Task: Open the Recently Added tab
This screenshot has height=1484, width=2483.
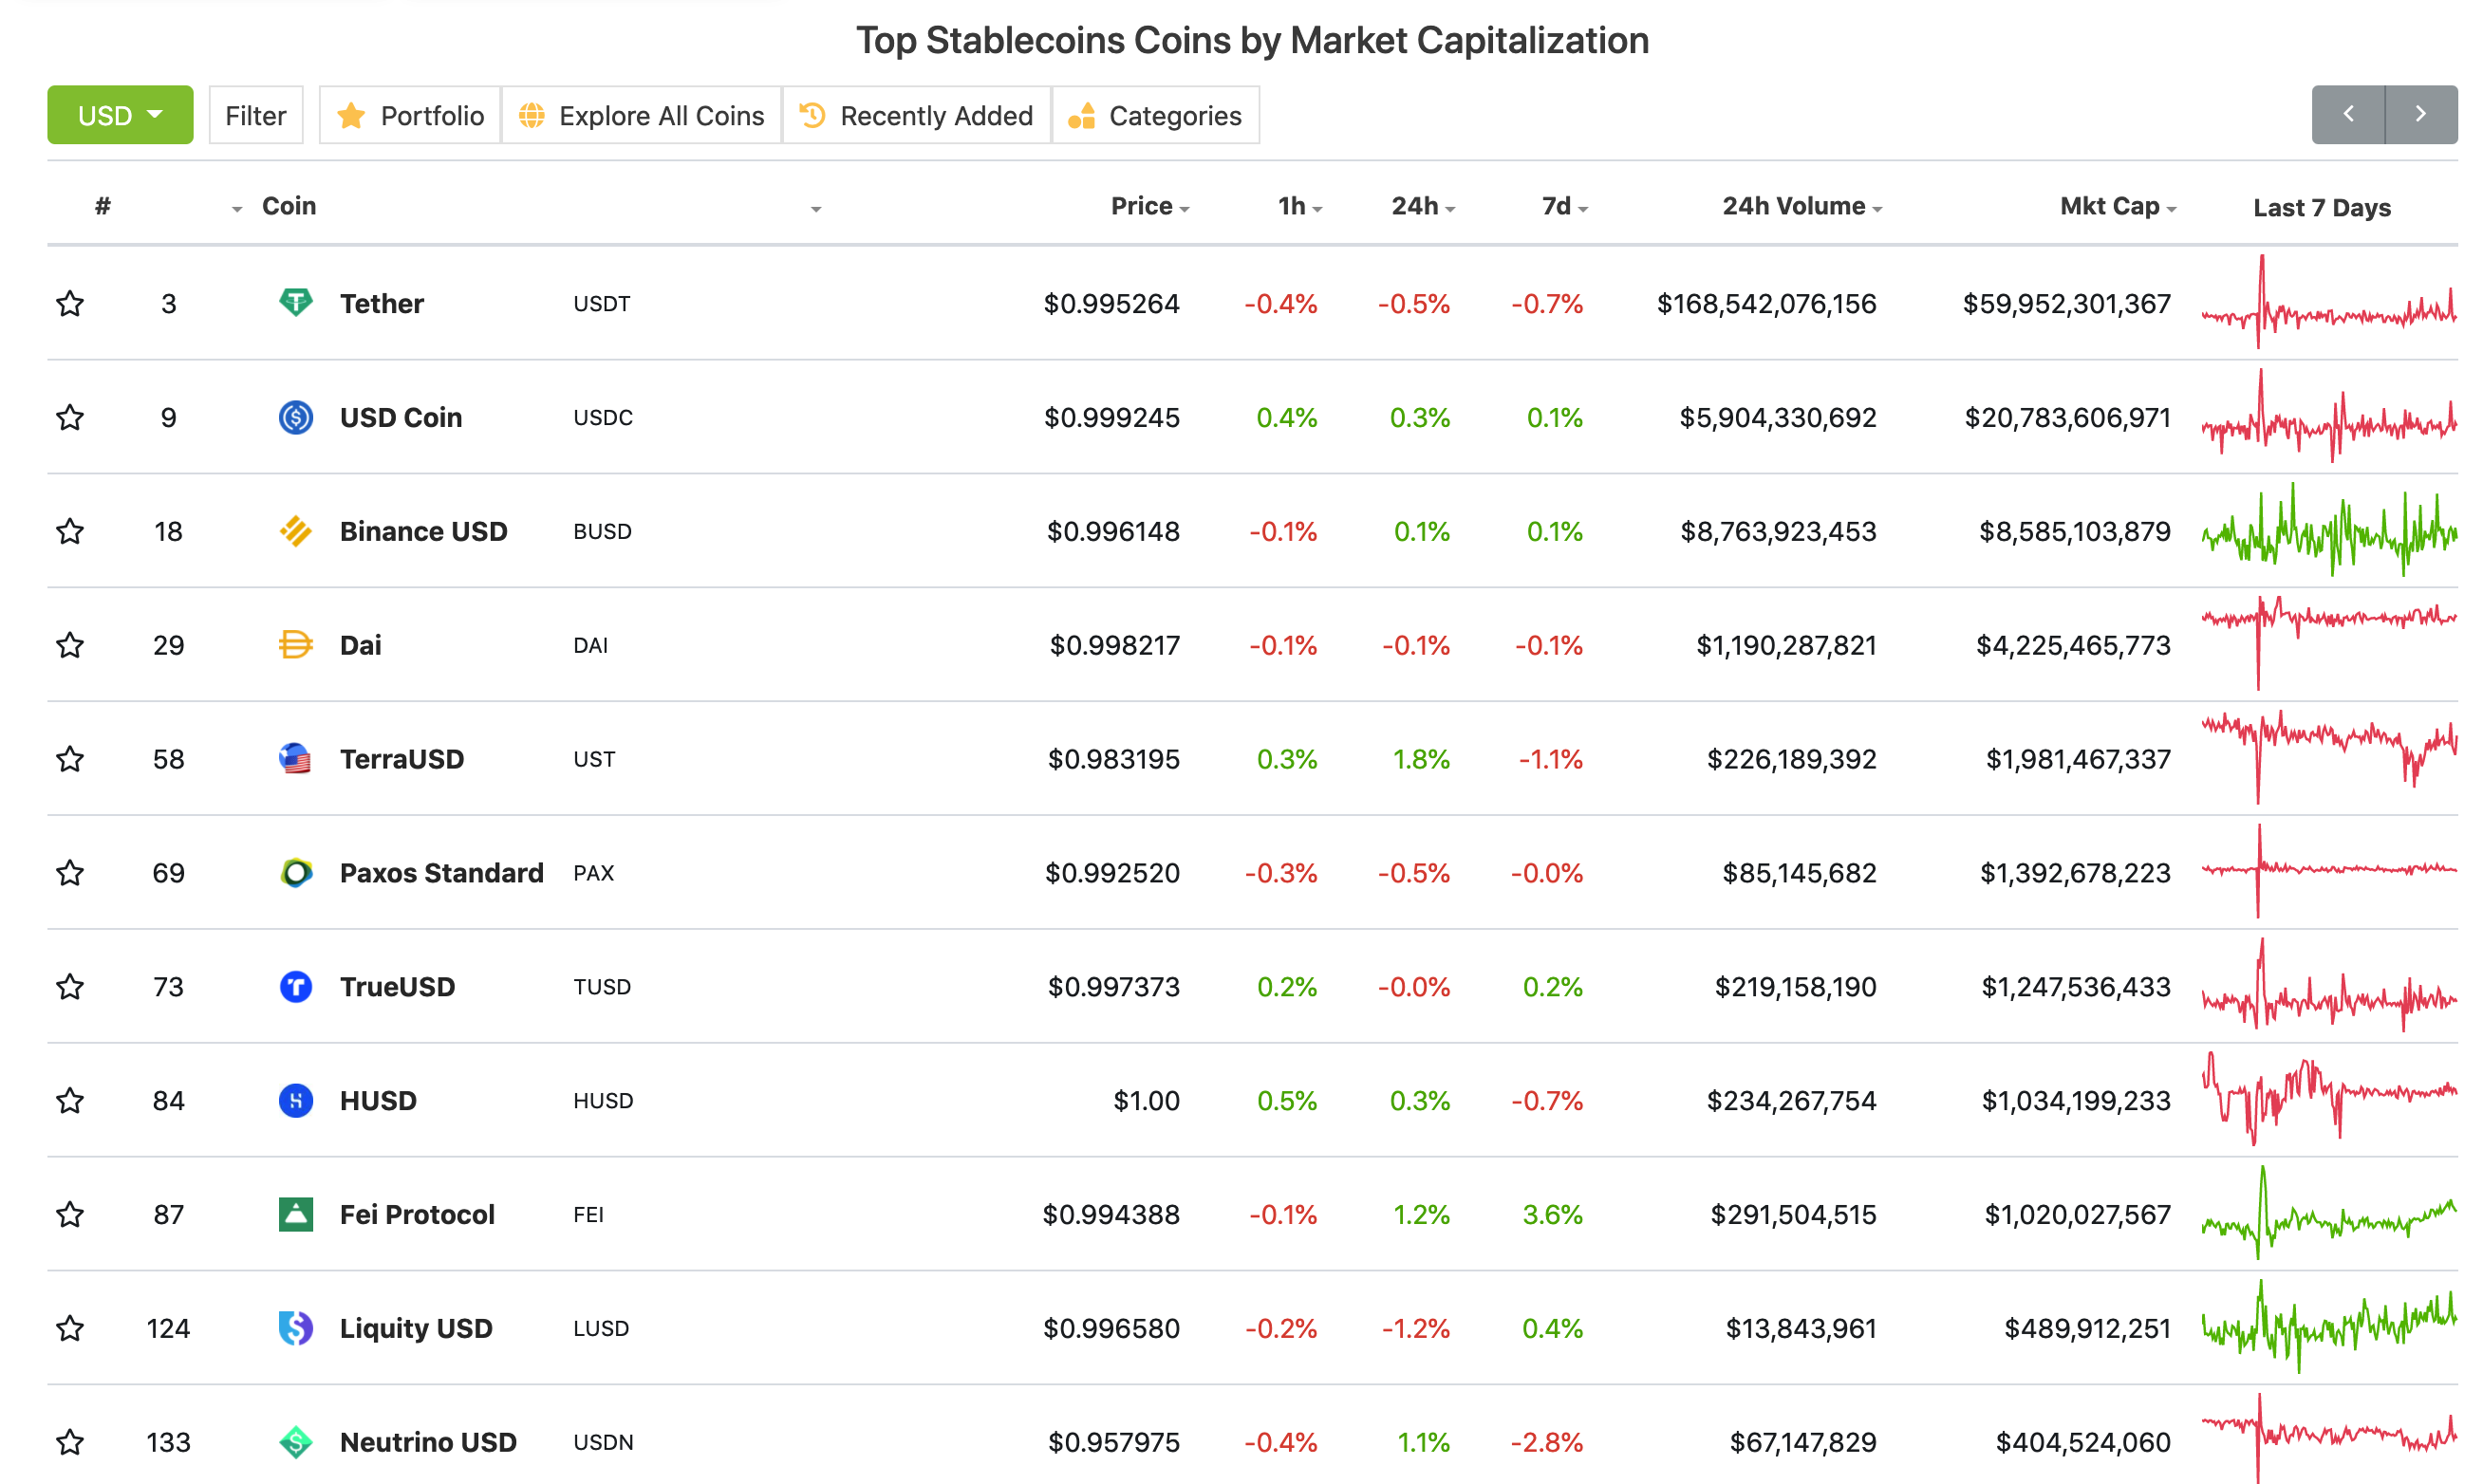Action: (916, 115)
